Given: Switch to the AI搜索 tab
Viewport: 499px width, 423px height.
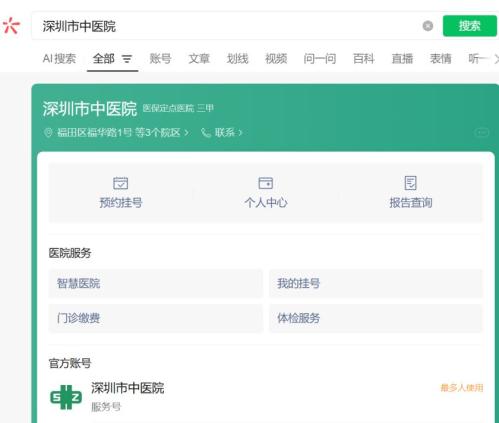Looking at the screenshot, I should click(x=59, y=59).
